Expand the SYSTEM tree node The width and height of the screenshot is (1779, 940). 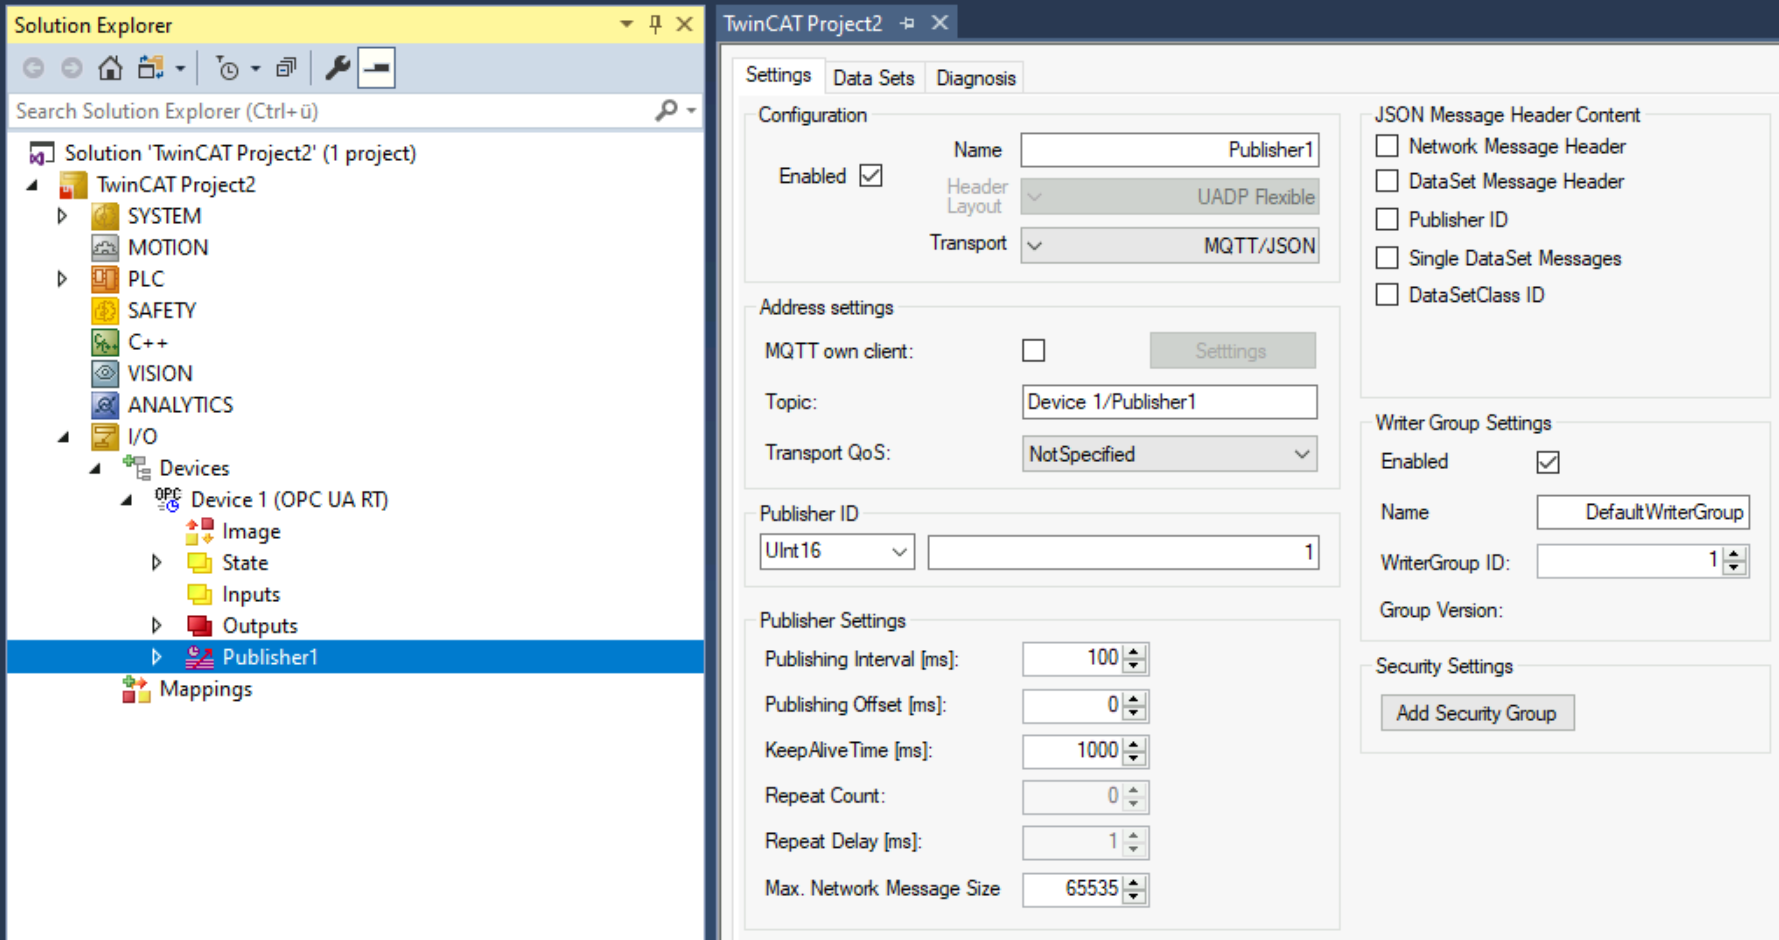click(62, 216)
